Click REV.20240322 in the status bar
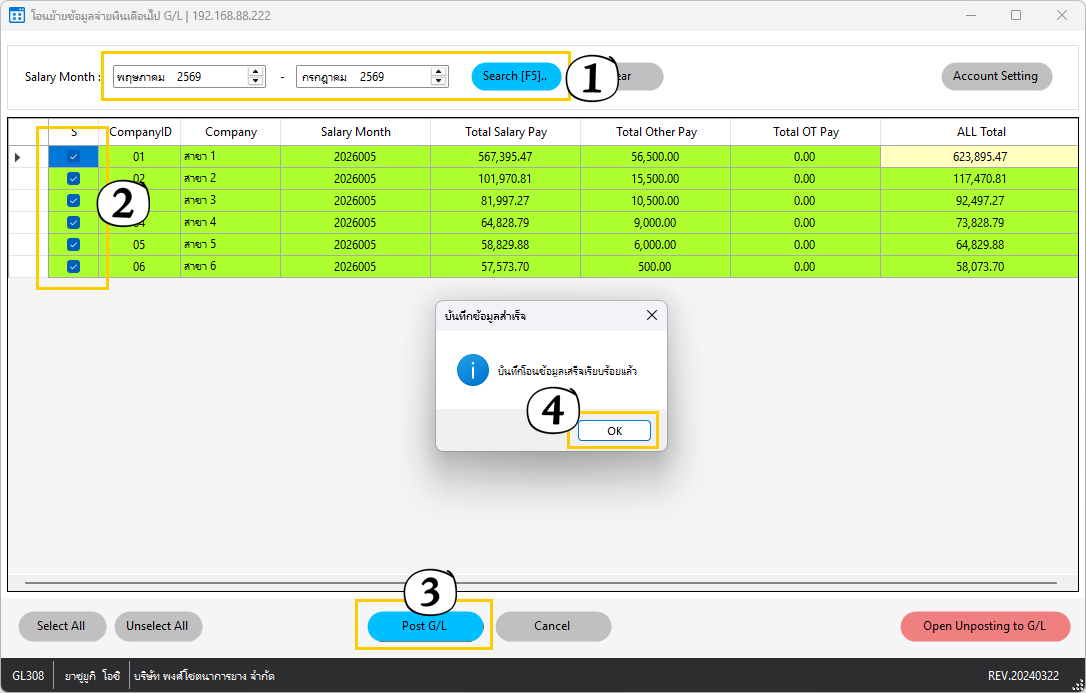This screenshot has height=693, width=1086. tap(1023, 676)
